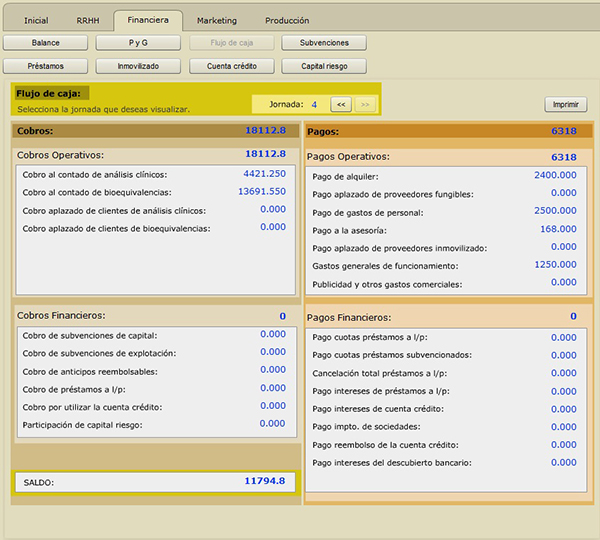
Task: Click 'Pago aplazado de proveedores fungibles' value
Action: pos(564,193)
